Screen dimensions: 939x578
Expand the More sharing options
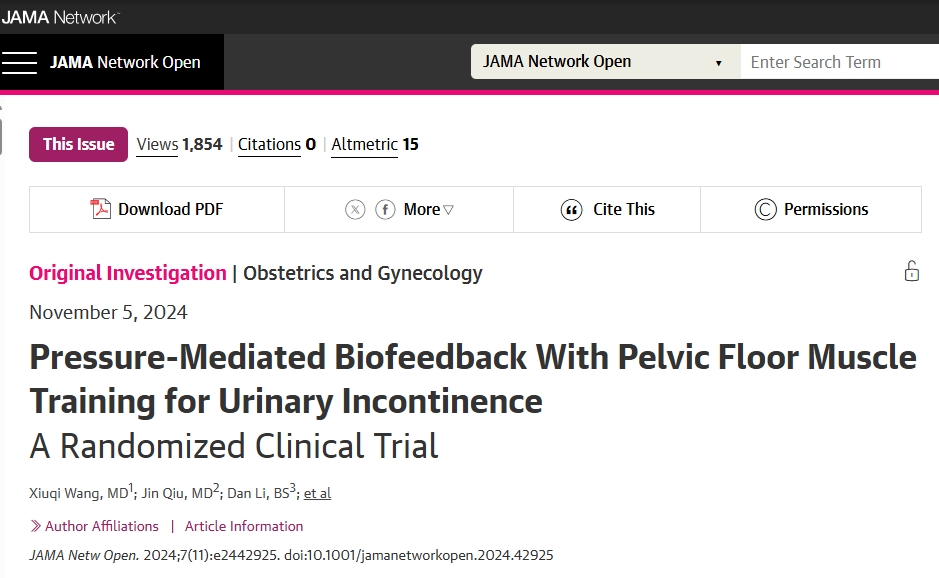[428, 209]
